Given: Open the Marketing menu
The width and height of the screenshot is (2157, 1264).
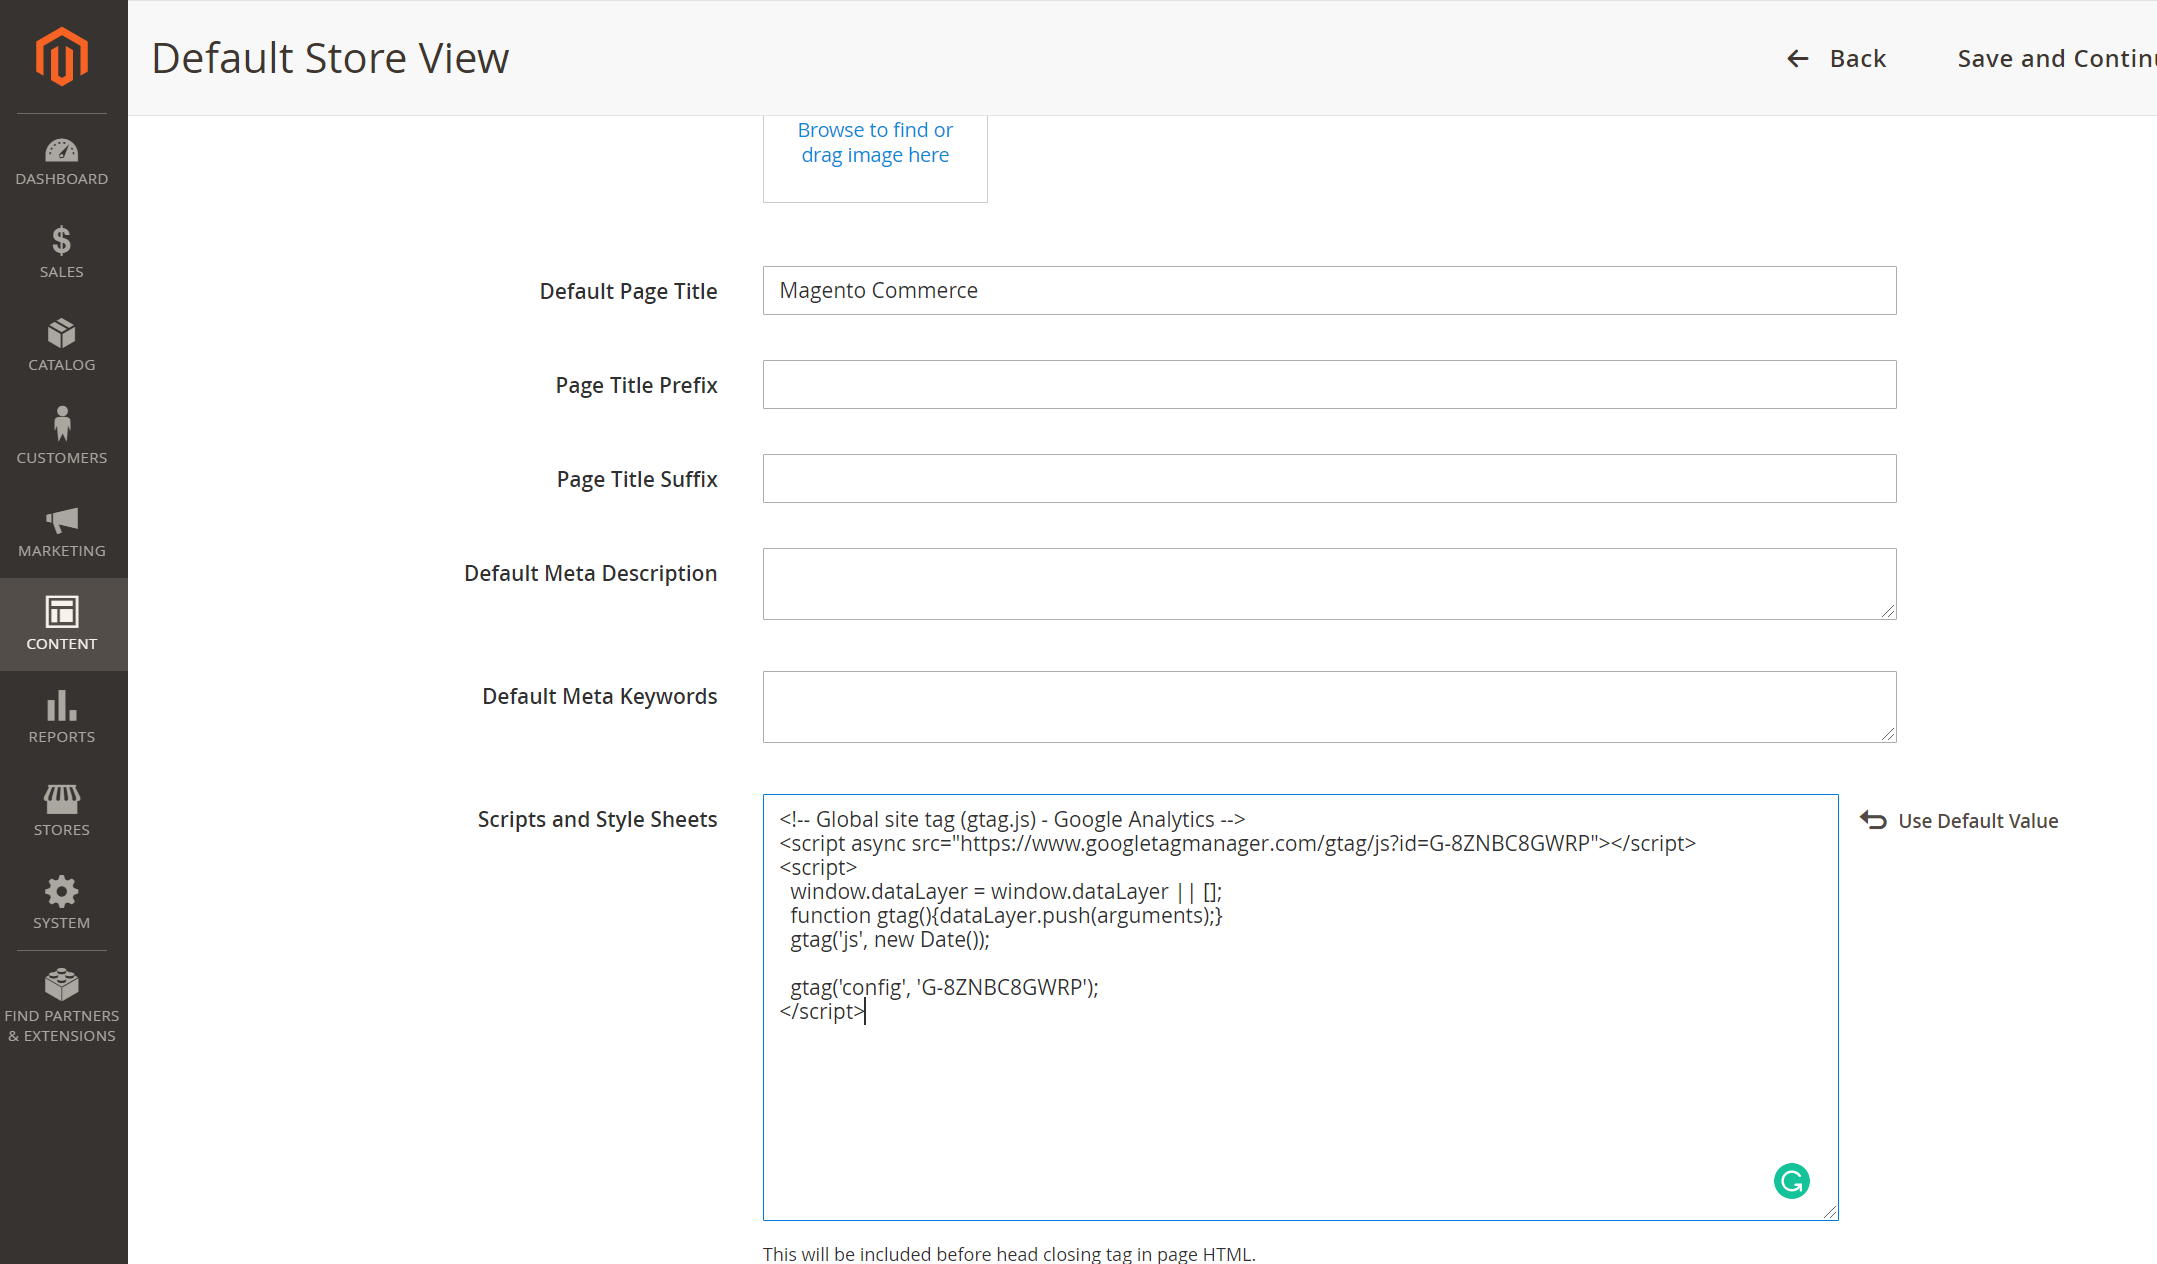Looking at the screenshot, I should click(x=62, y=531).
